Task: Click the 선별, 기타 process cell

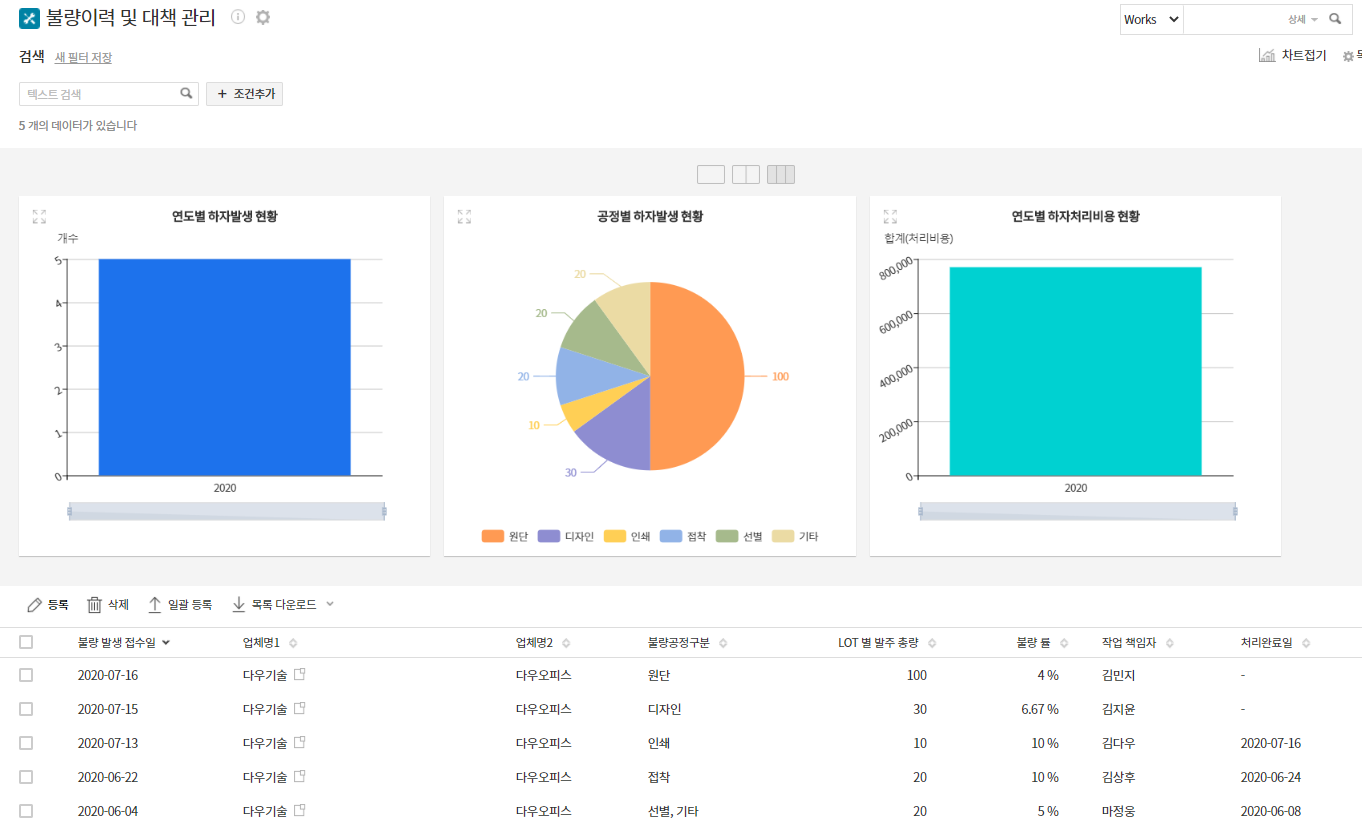Action: 673,811
